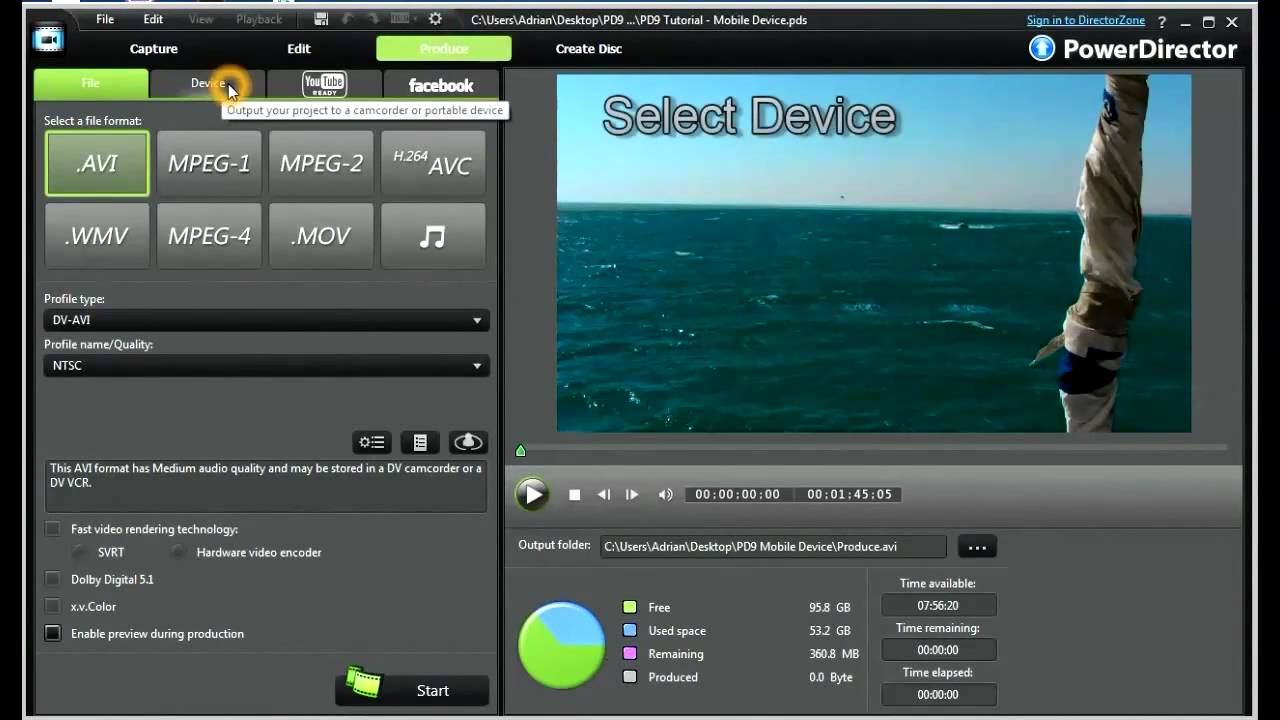This screenshot has width=1280, height=720.
Task: Click the green preview position marker
Action: tap(520, 450)
